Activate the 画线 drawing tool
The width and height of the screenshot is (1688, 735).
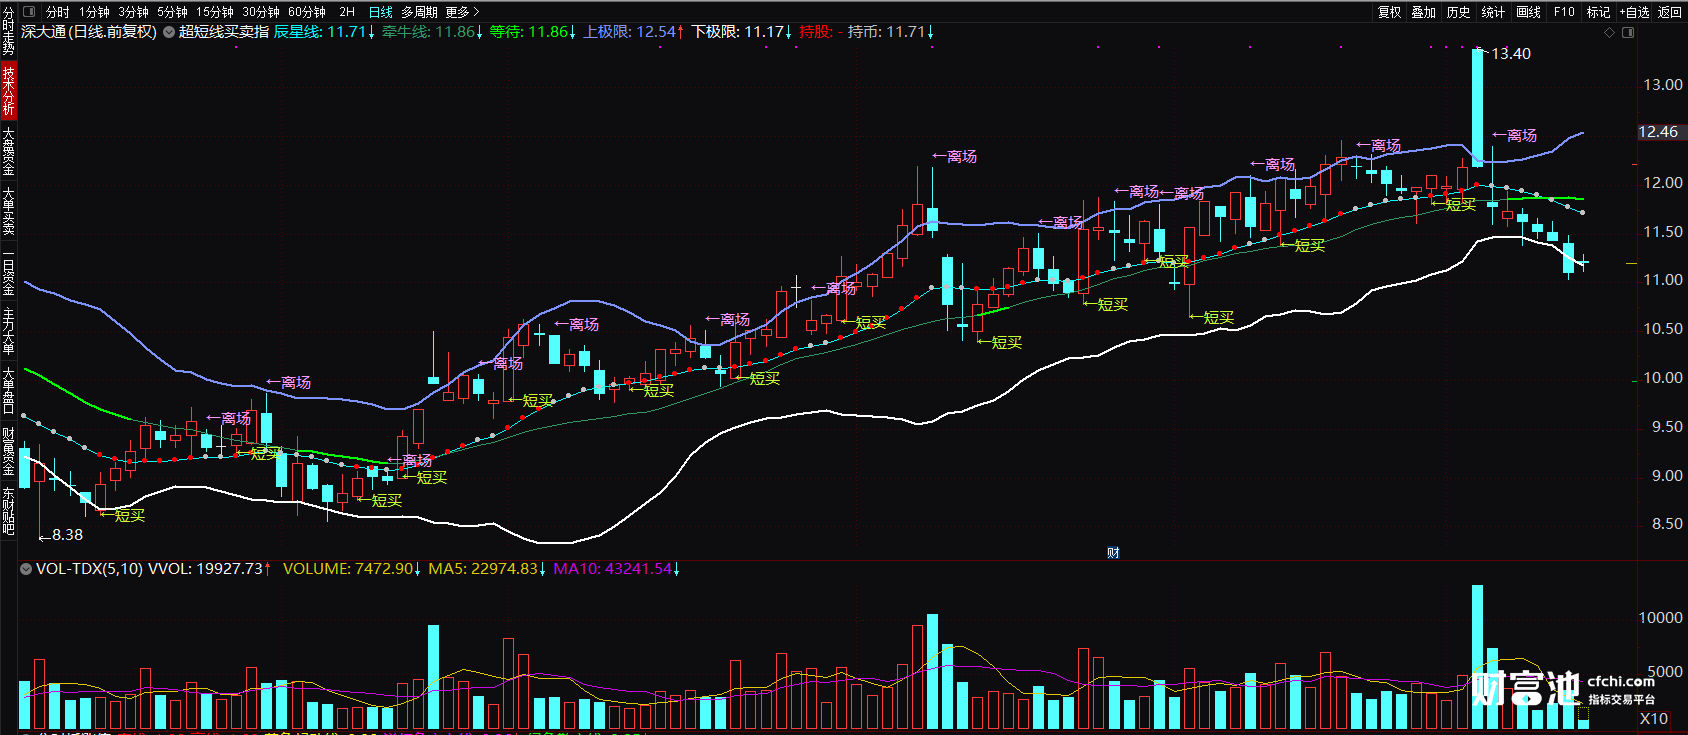(x=1529, y=12)
